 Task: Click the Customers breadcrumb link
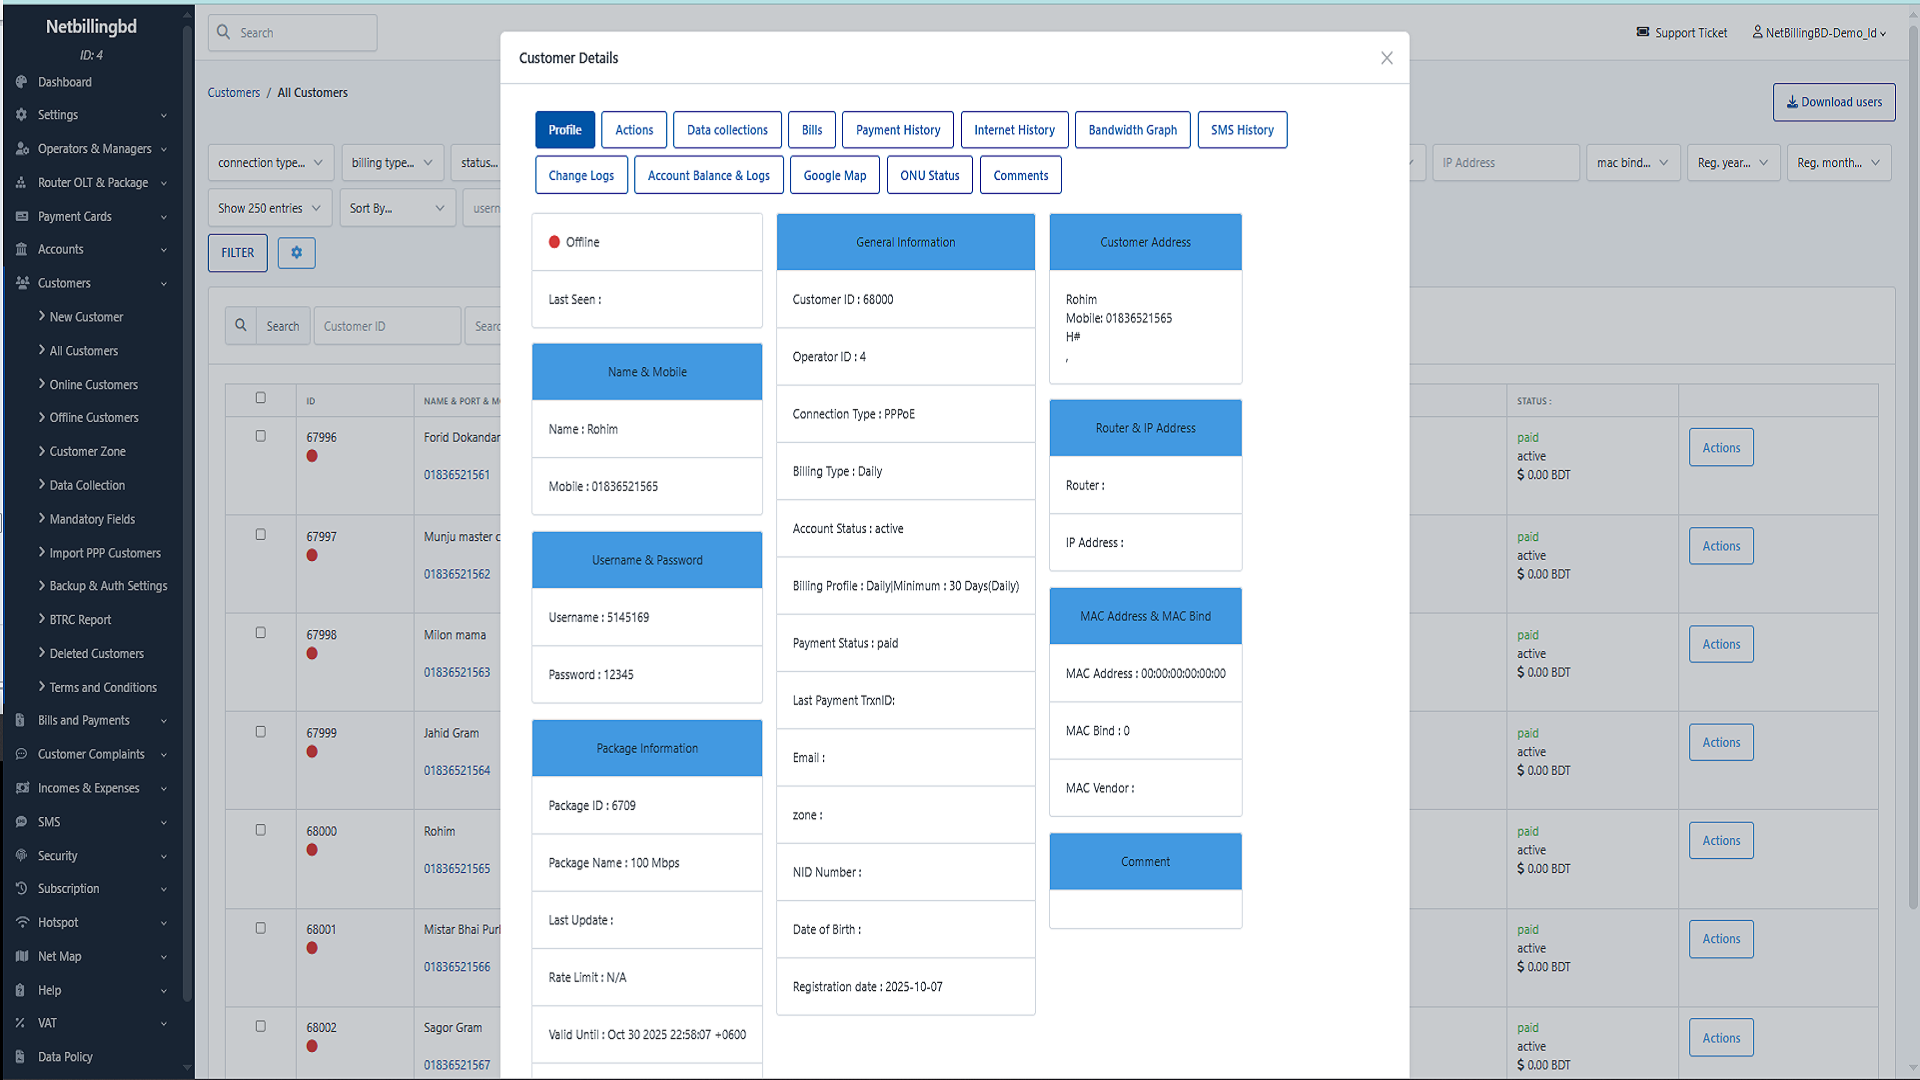[233, 92]
